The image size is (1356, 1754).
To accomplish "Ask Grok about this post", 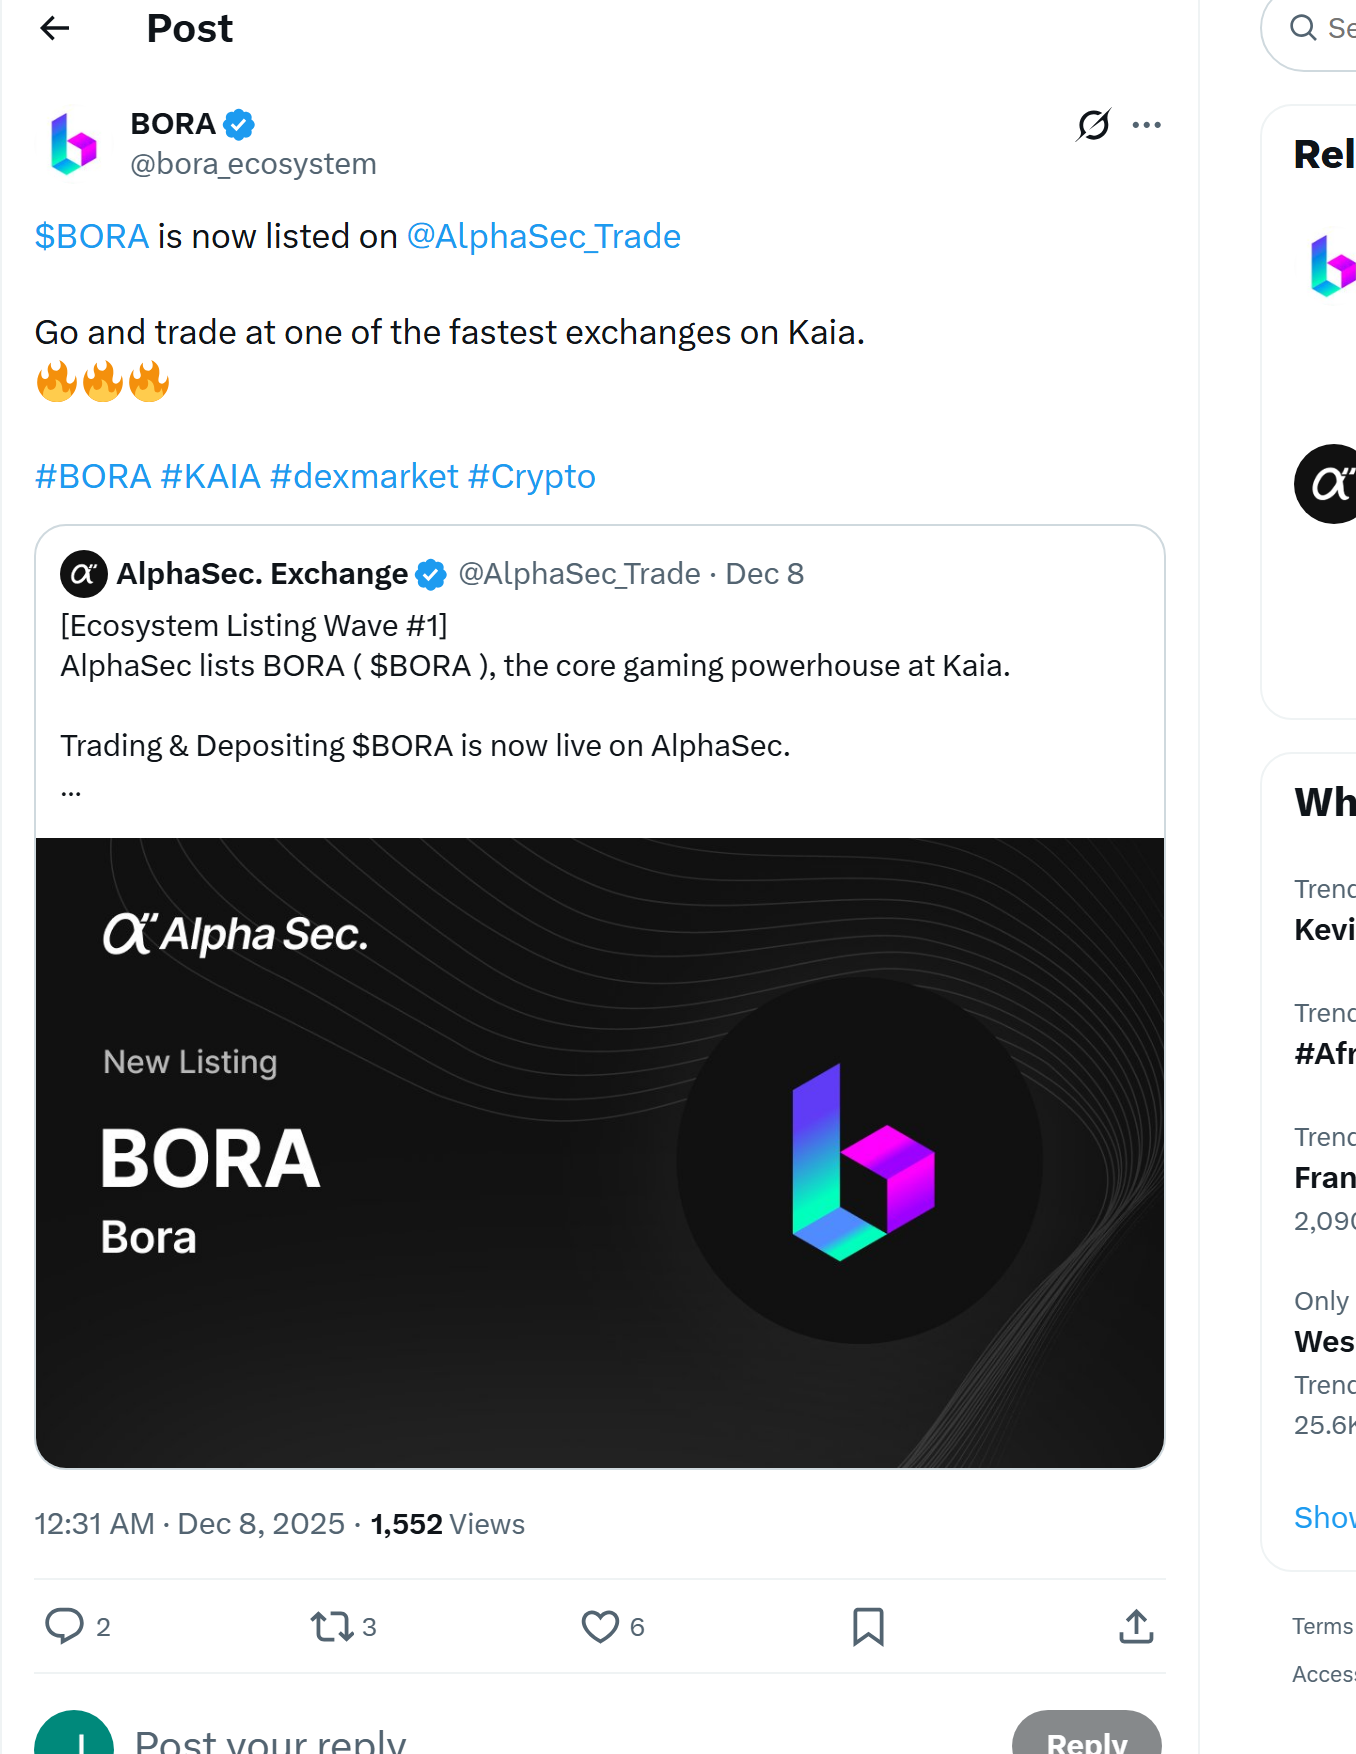I will point(1092,124).
